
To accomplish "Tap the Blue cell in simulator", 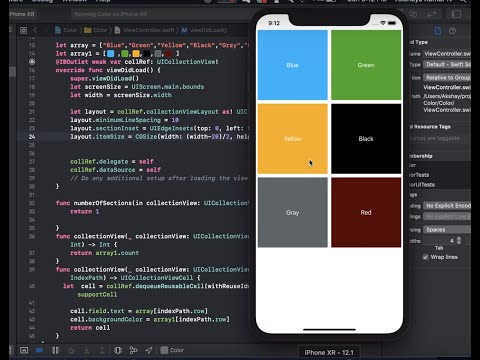I will (293, 65).
